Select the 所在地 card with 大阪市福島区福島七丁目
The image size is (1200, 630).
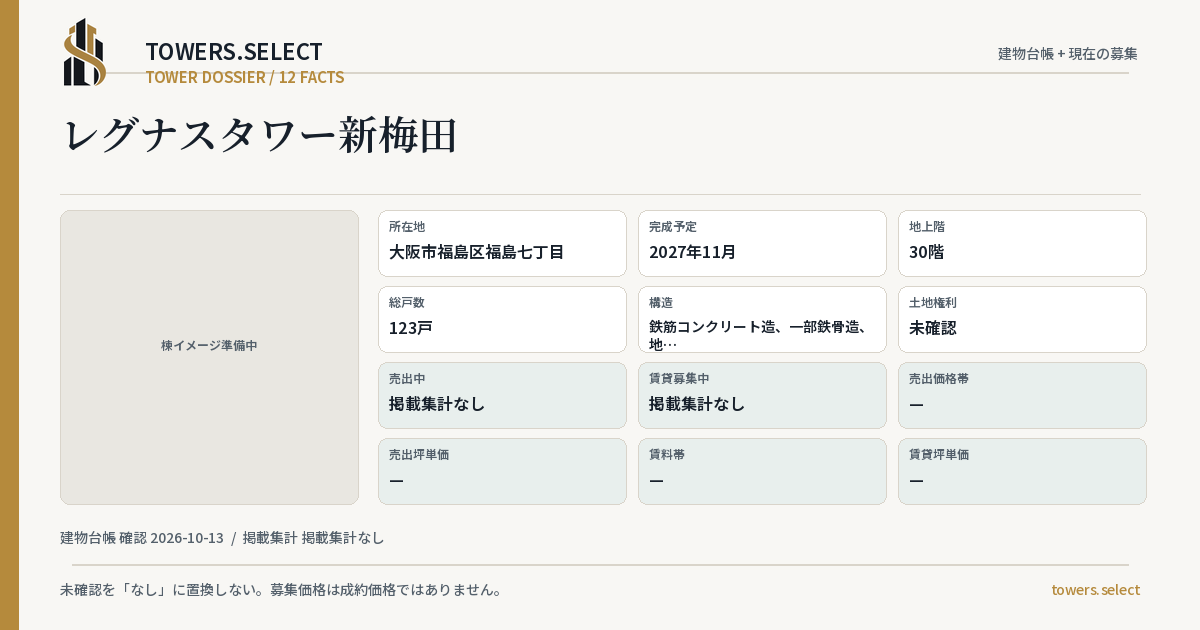(x=502, y=243)
